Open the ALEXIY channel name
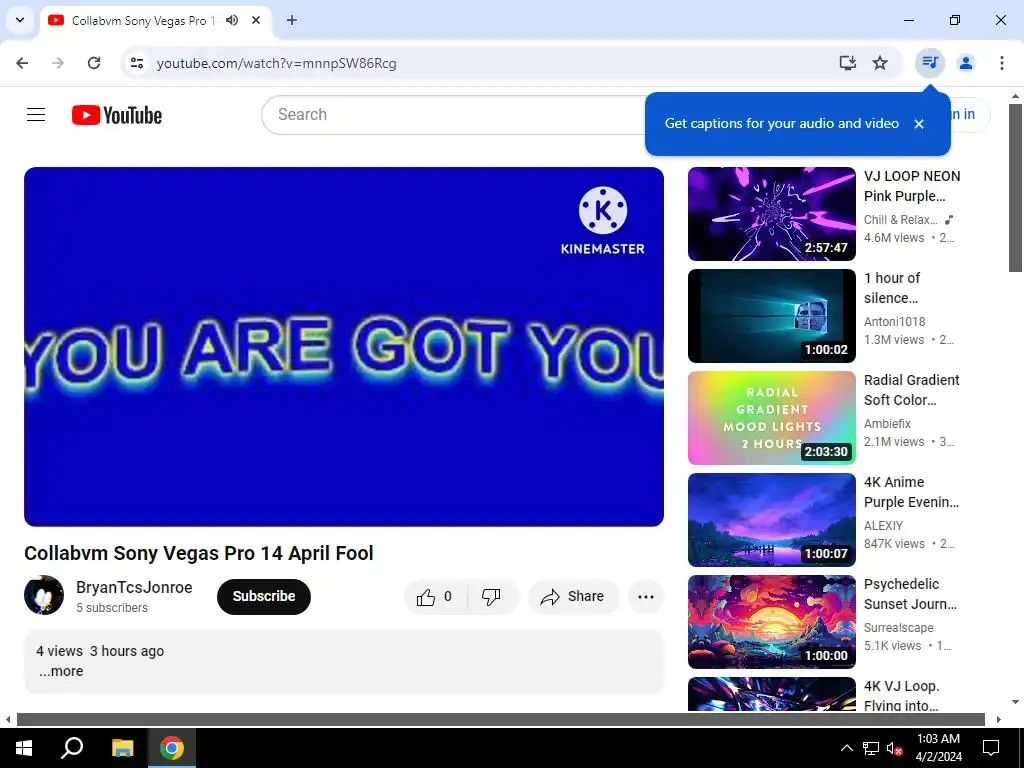Image resolution: width=1024 pixels, height=768 pixels. 884,525
